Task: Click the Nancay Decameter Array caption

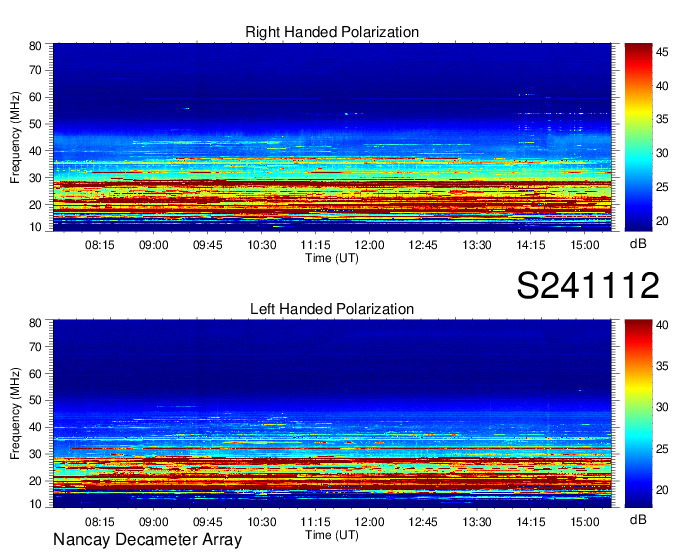Action: pos(147,539)
